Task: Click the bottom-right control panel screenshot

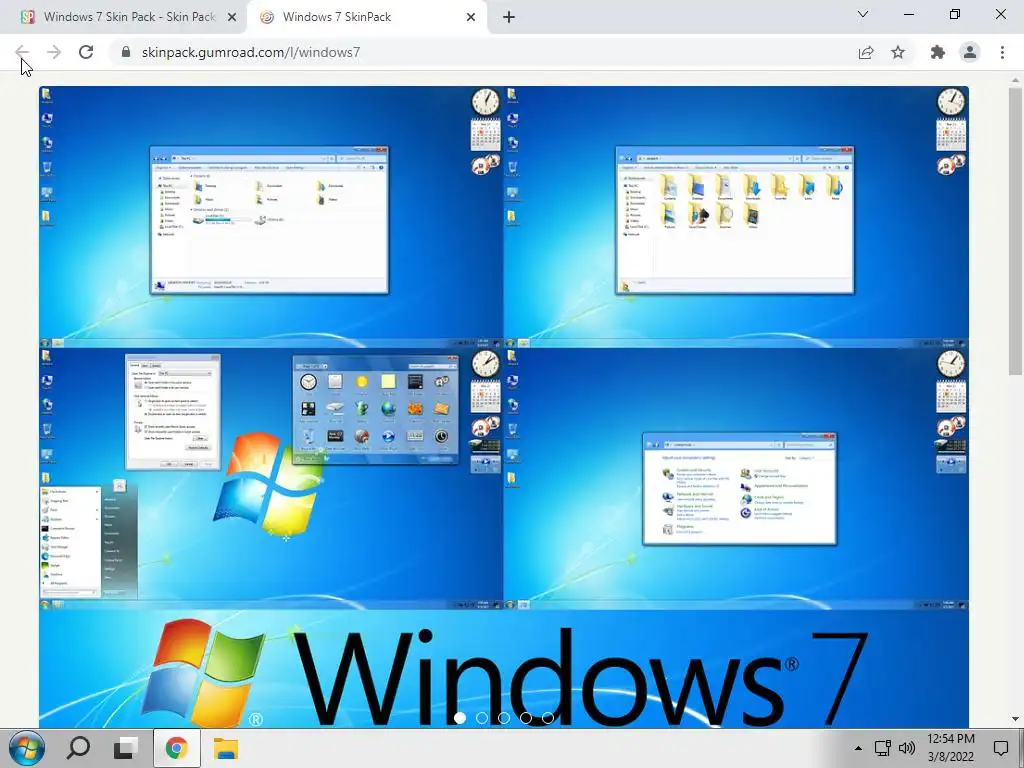Action: point(736,479)
